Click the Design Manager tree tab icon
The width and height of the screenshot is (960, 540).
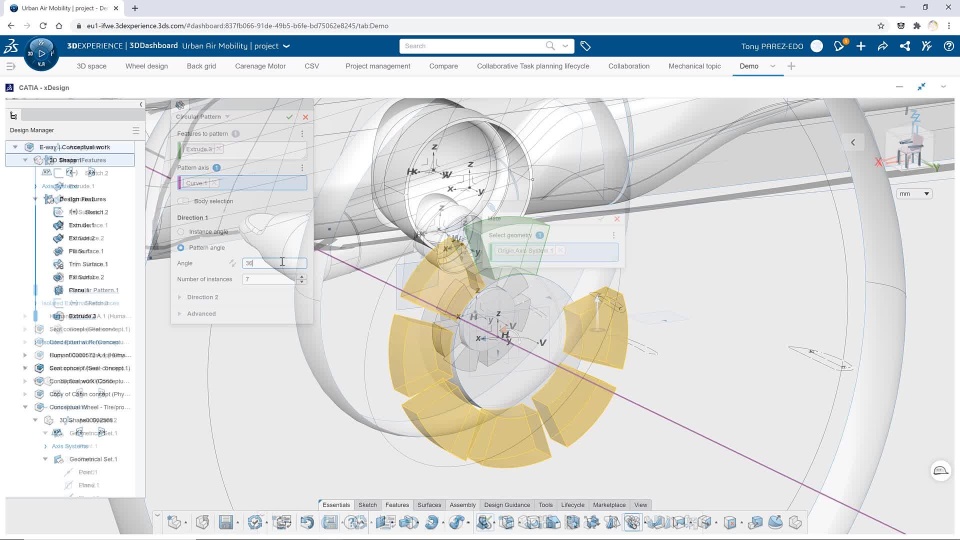pos(13,115)
